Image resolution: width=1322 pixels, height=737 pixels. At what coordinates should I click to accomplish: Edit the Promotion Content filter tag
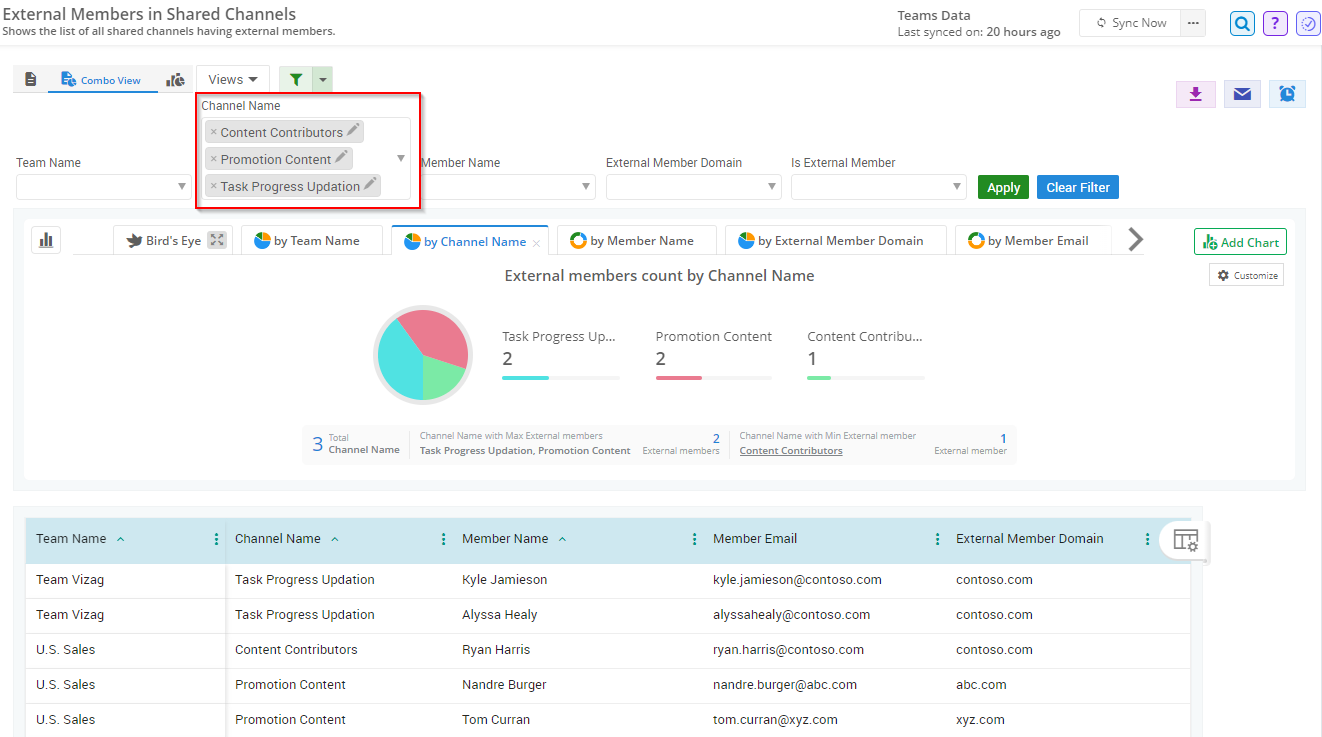pos(342,158)
